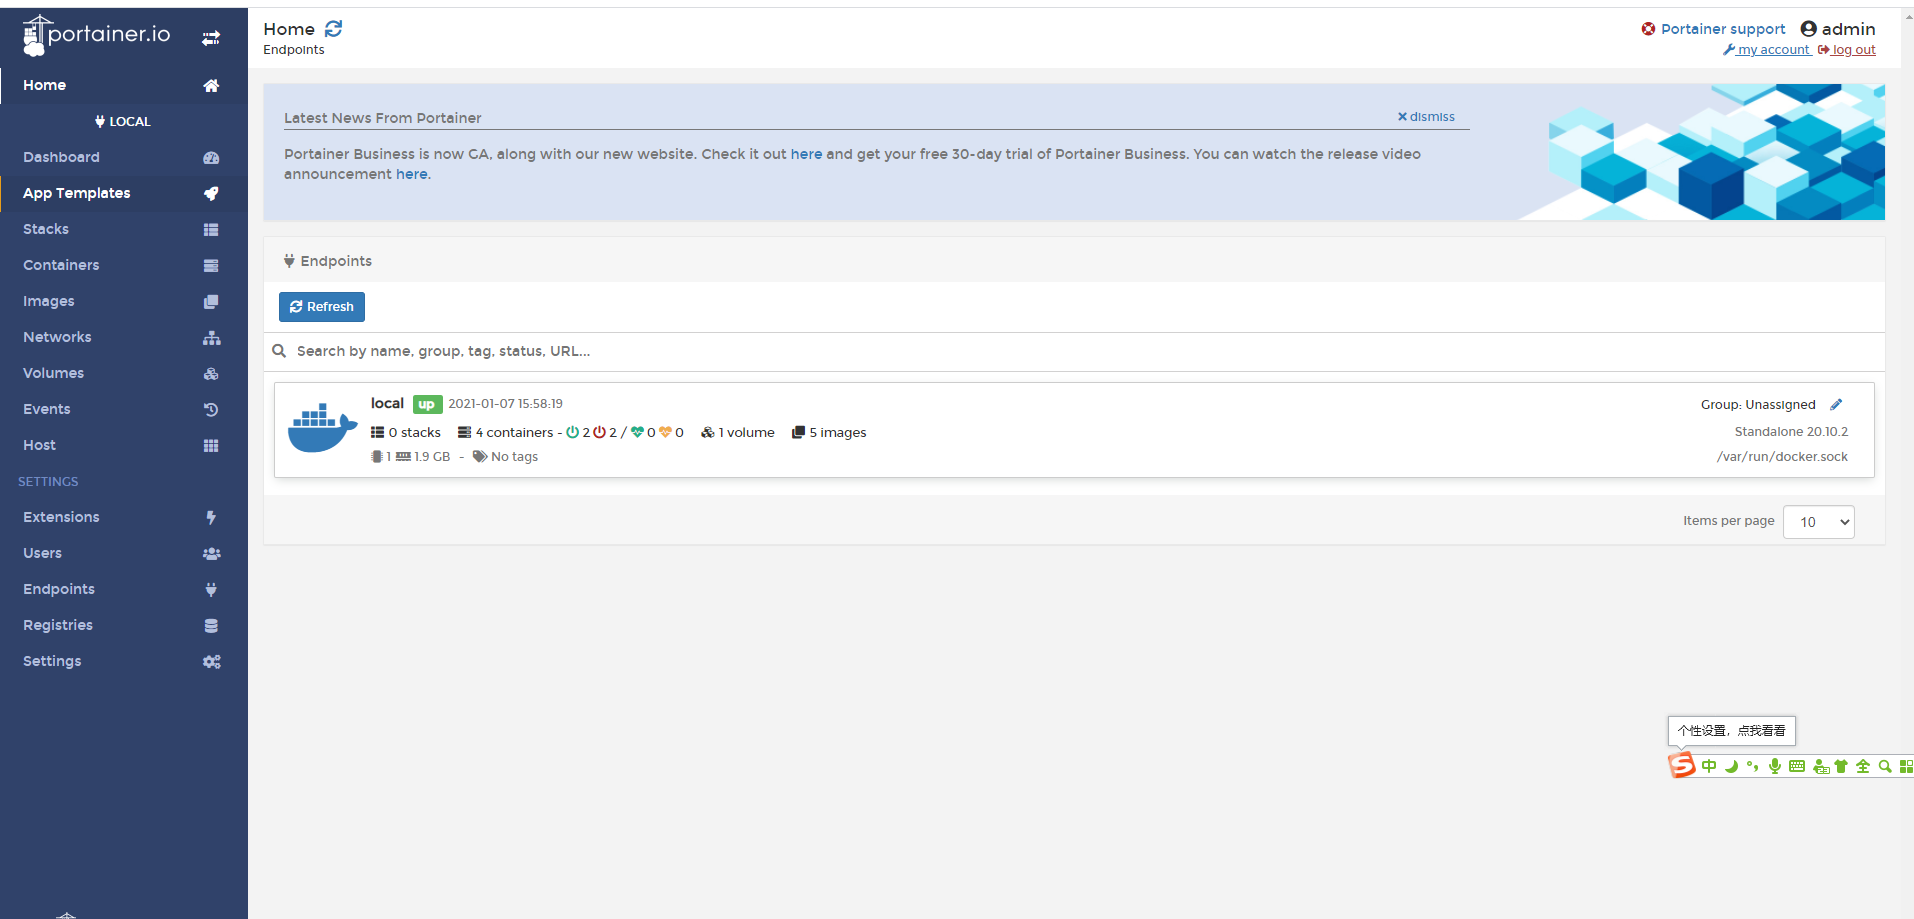Viewport: 1914px width, 919px height.
Task: Click the moon icon in IME toolbar
Action: tap(1731, 767)
